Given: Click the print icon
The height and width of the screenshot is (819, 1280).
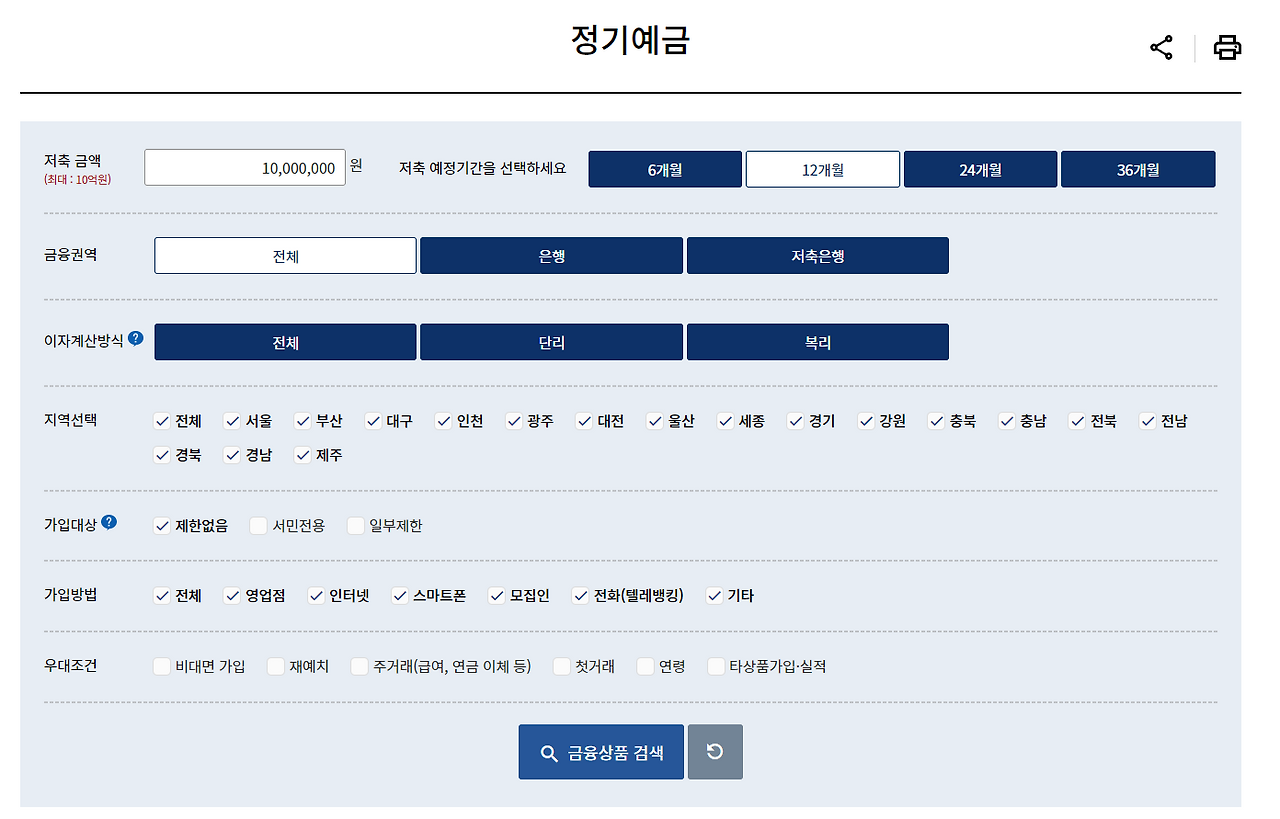Looking at the screenshot, I should click(x=1227, y=47).
